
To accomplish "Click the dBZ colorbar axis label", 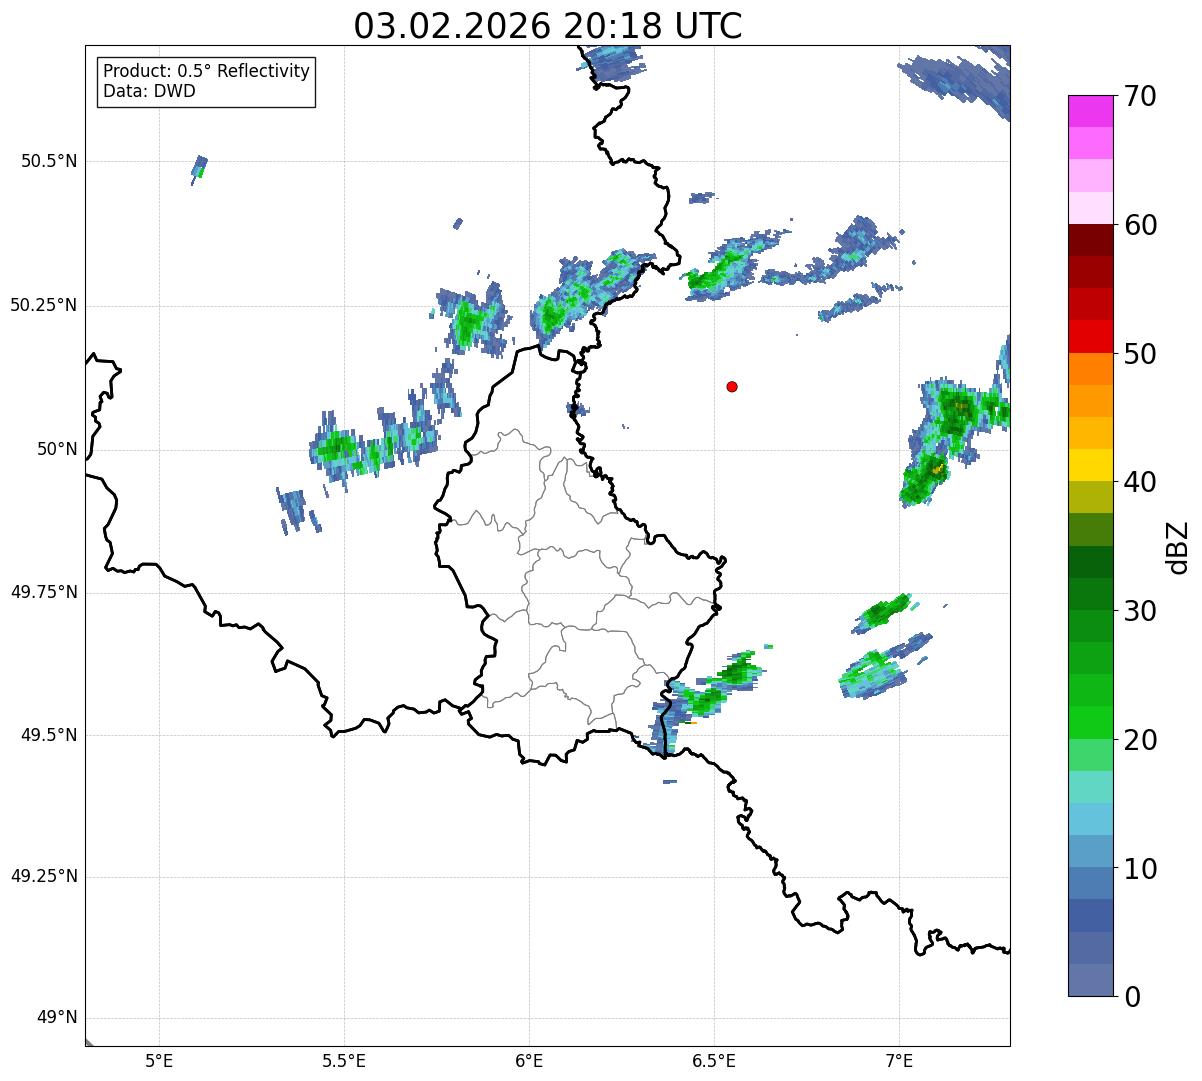I will click(1178, 546).
